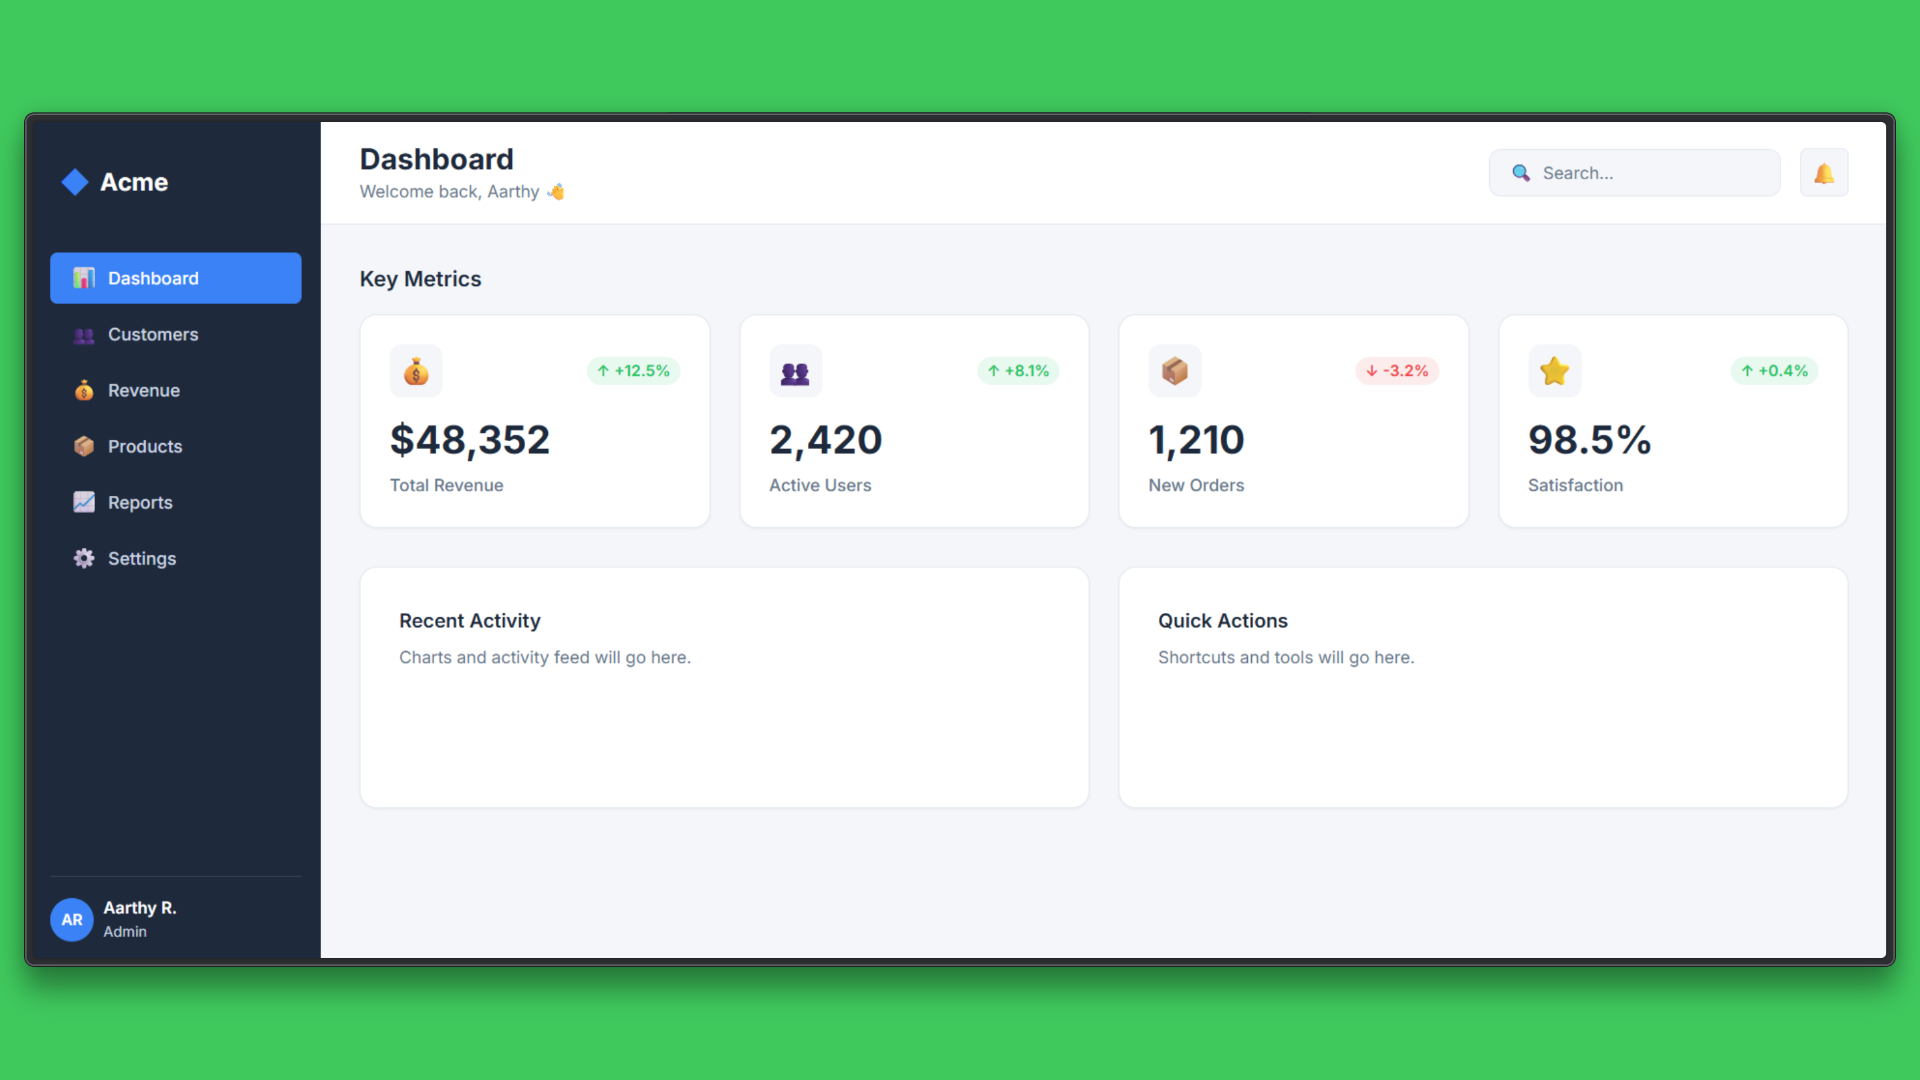
Task: Click the package icon in New Orders card
Action: pos(1174,372)
